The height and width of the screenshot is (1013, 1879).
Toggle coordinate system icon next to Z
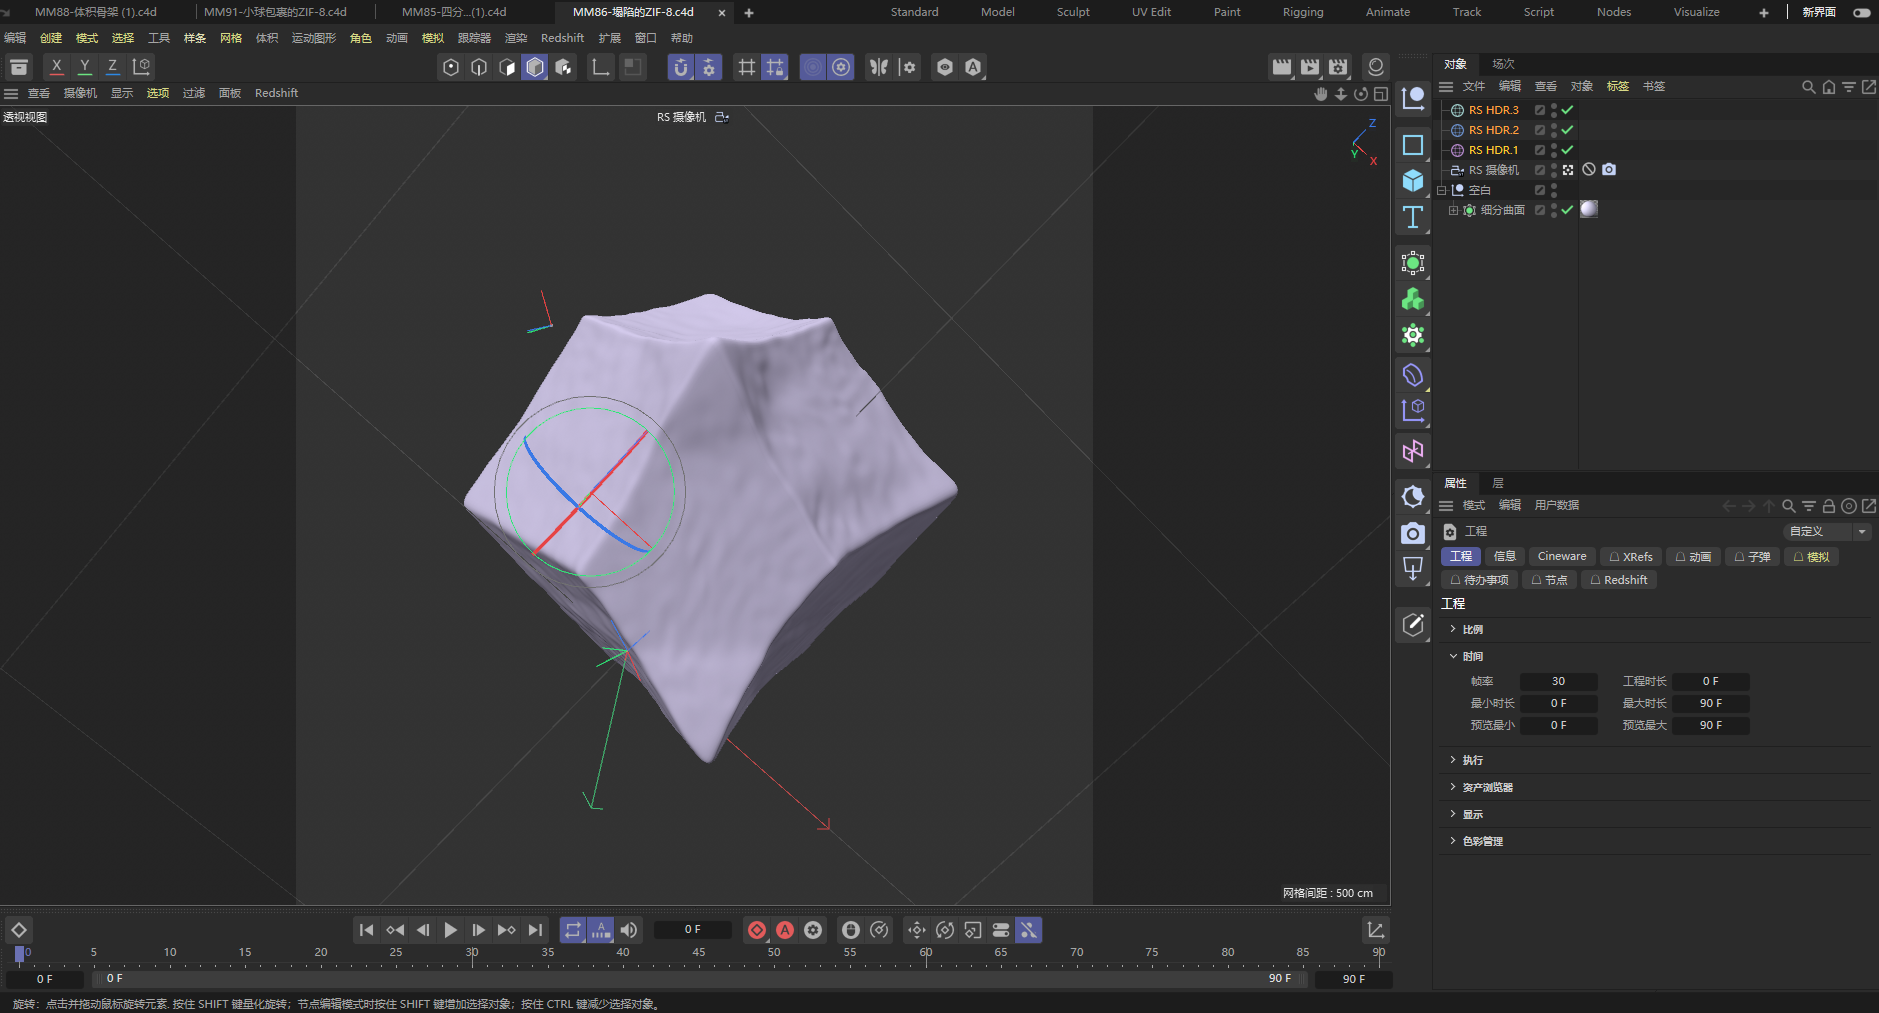click(141, 67)
